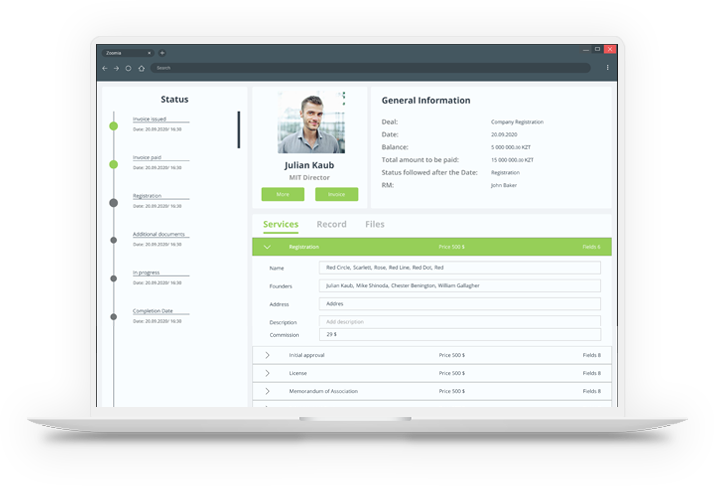
Task: Click the browser forward arrow
Action: click(117, 68)
